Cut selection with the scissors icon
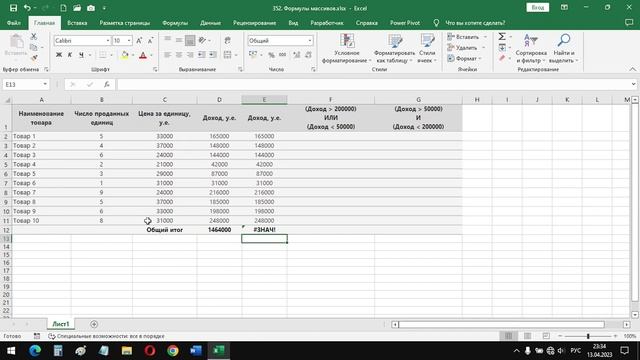 click(x=34, y=37)
